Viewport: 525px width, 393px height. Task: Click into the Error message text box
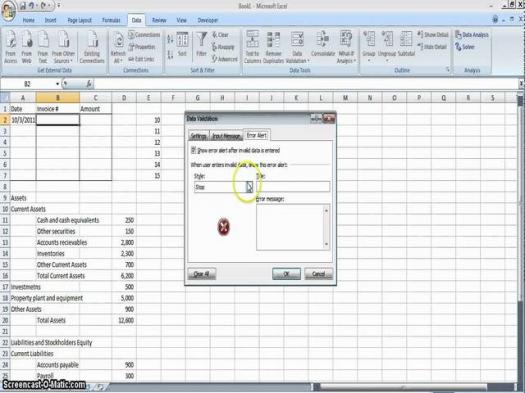(x=290, y=227)
